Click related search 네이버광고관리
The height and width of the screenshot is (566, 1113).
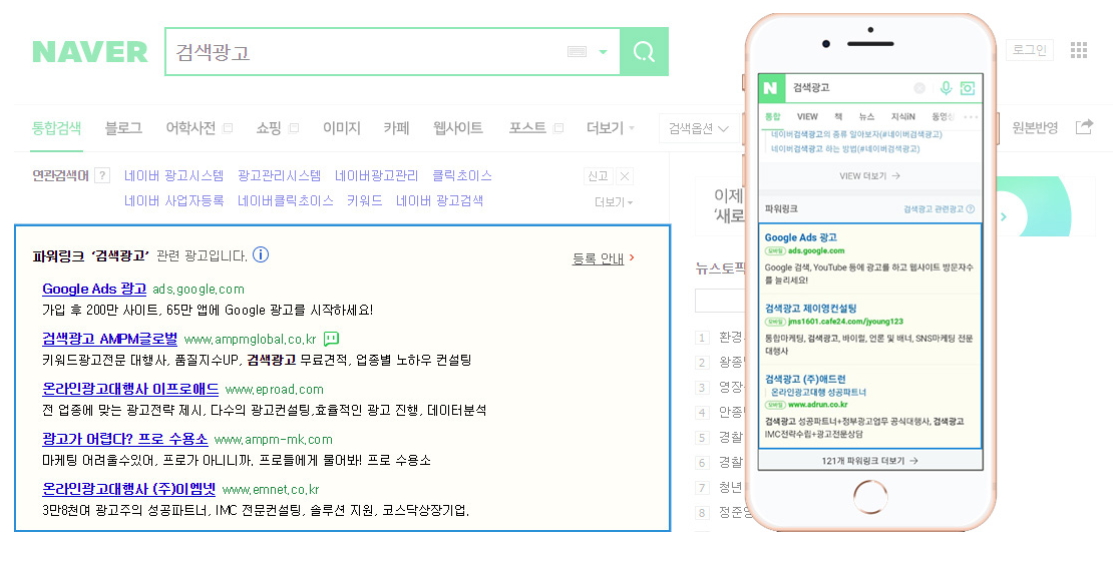click(x=376, y=175)
